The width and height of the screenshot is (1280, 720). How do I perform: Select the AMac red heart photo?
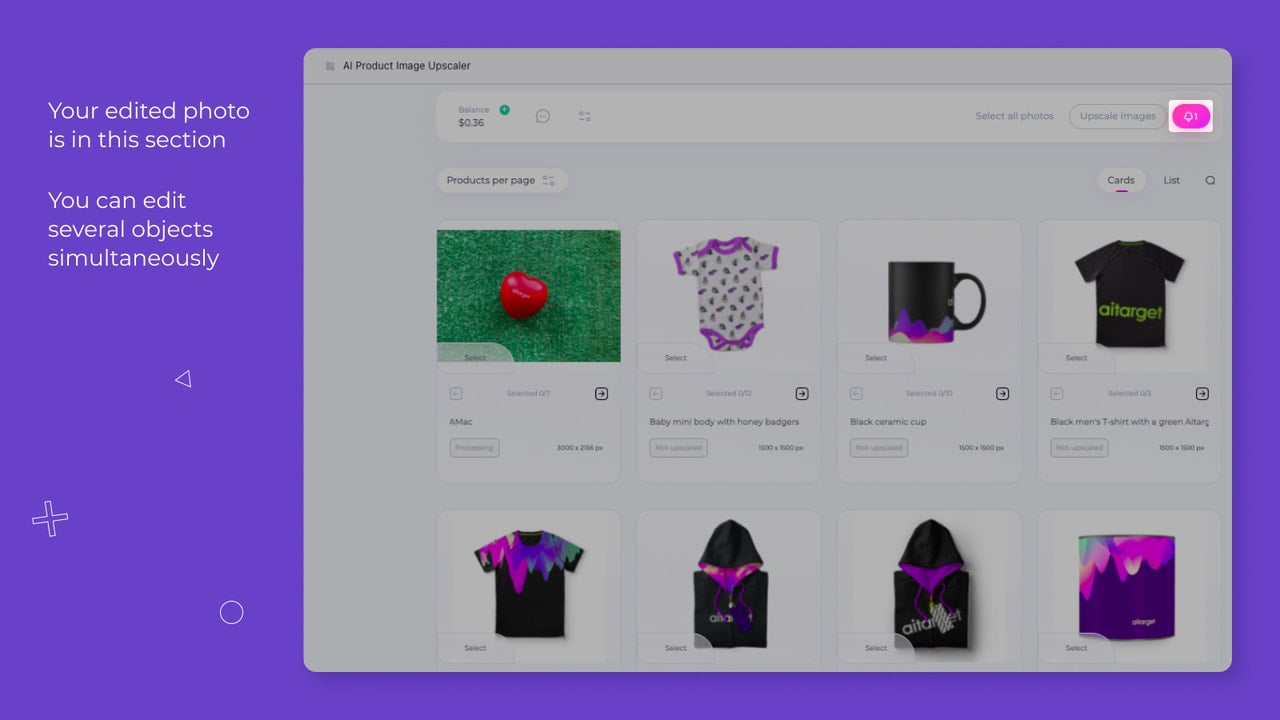pyautogui.click(x=475, y=357)
